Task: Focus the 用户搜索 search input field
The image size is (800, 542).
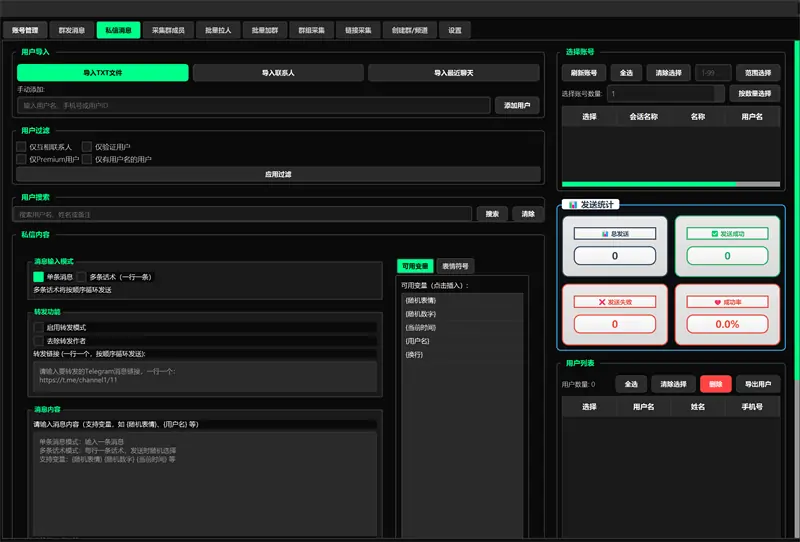Action: pyautogui.click(x=245, y=214)
